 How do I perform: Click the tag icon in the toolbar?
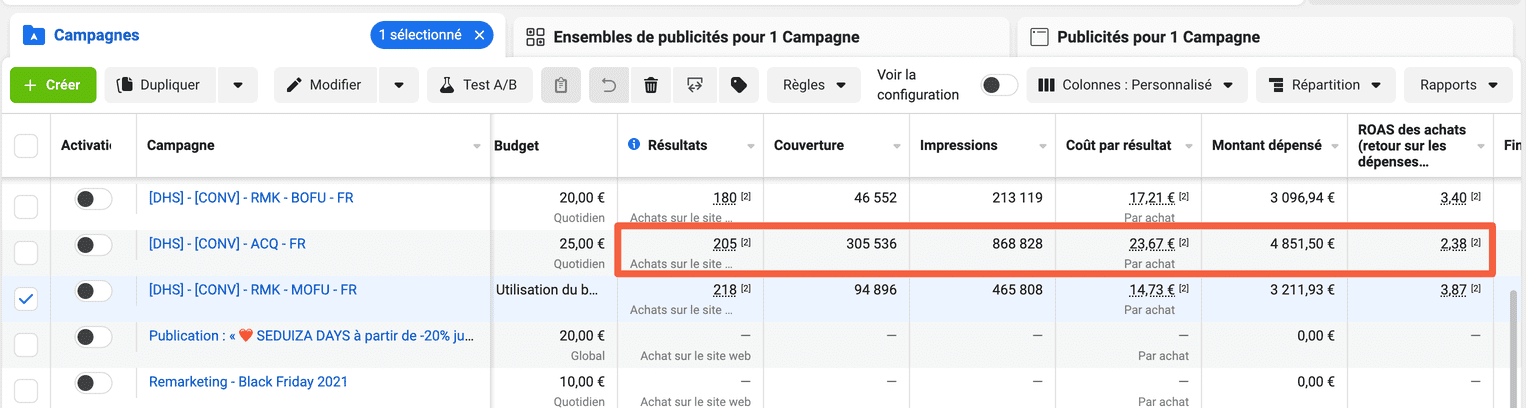[739, 86]
